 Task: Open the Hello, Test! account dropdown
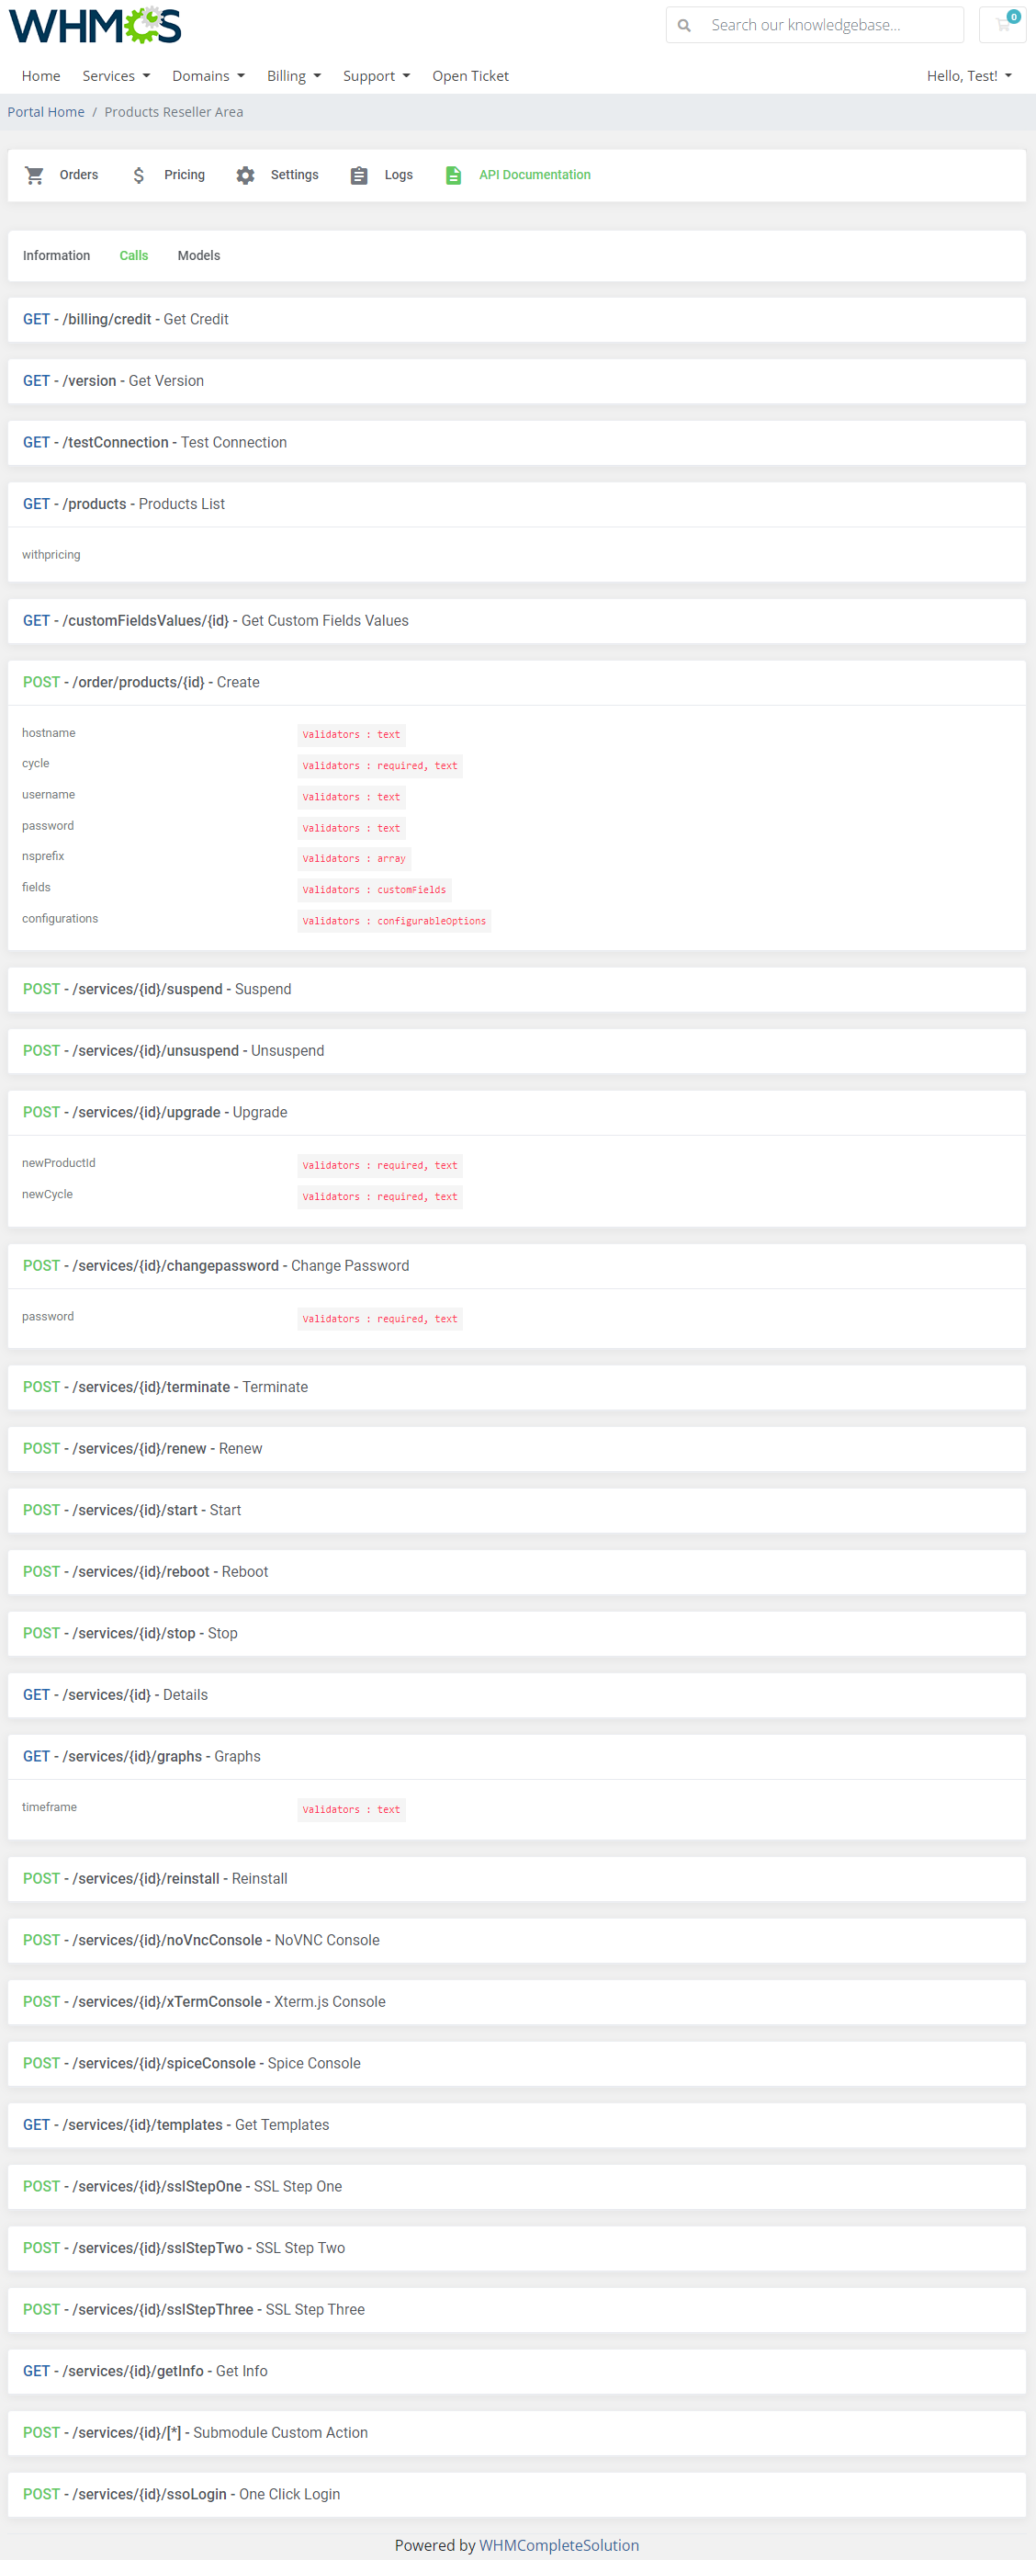tap(968, 76)
